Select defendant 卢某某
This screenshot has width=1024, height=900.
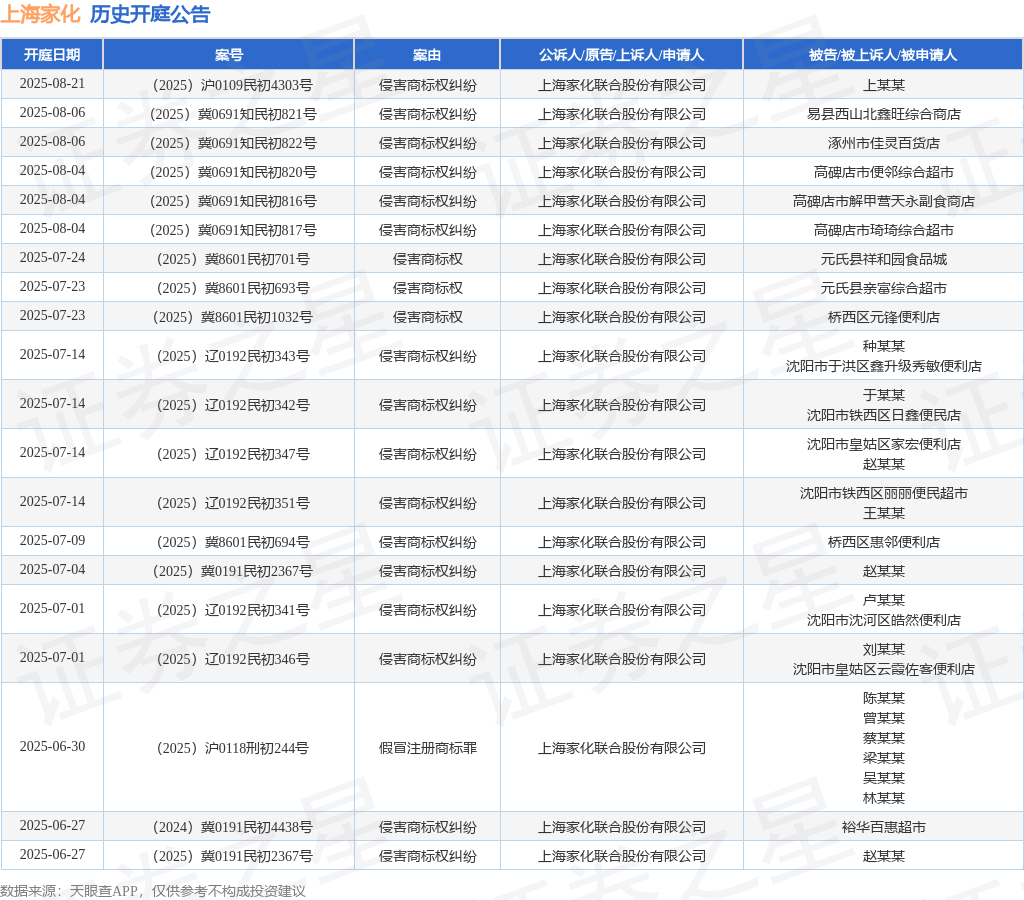[x=884, y=600]
